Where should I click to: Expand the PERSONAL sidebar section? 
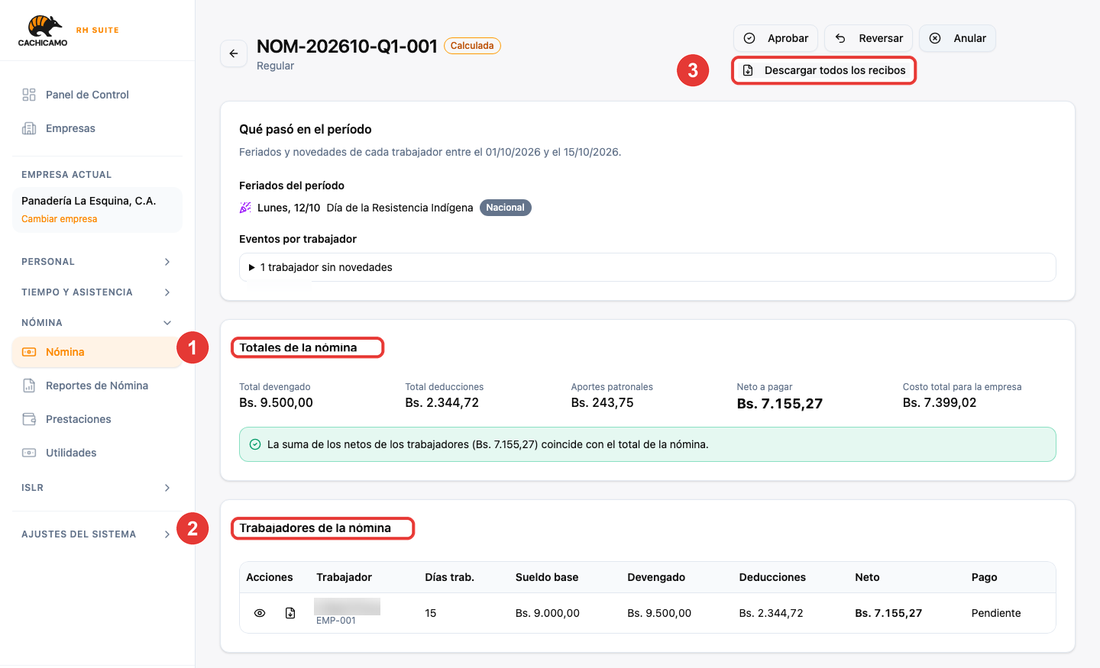pos(96,262)
